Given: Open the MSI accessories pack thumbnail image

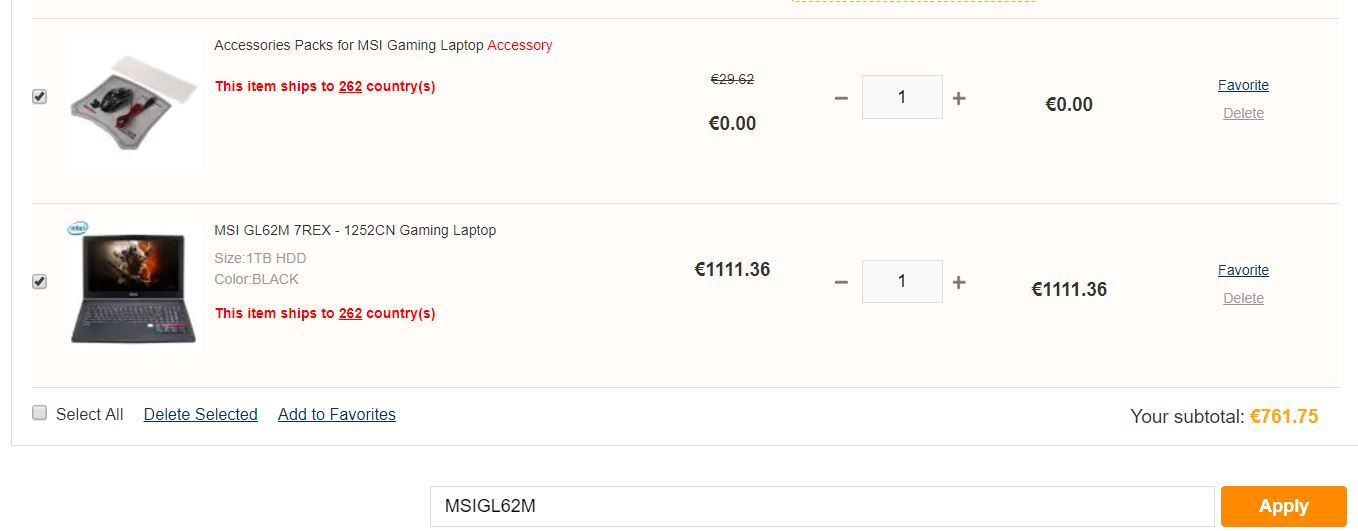Looking at the screenshot, I should [133, 101].
